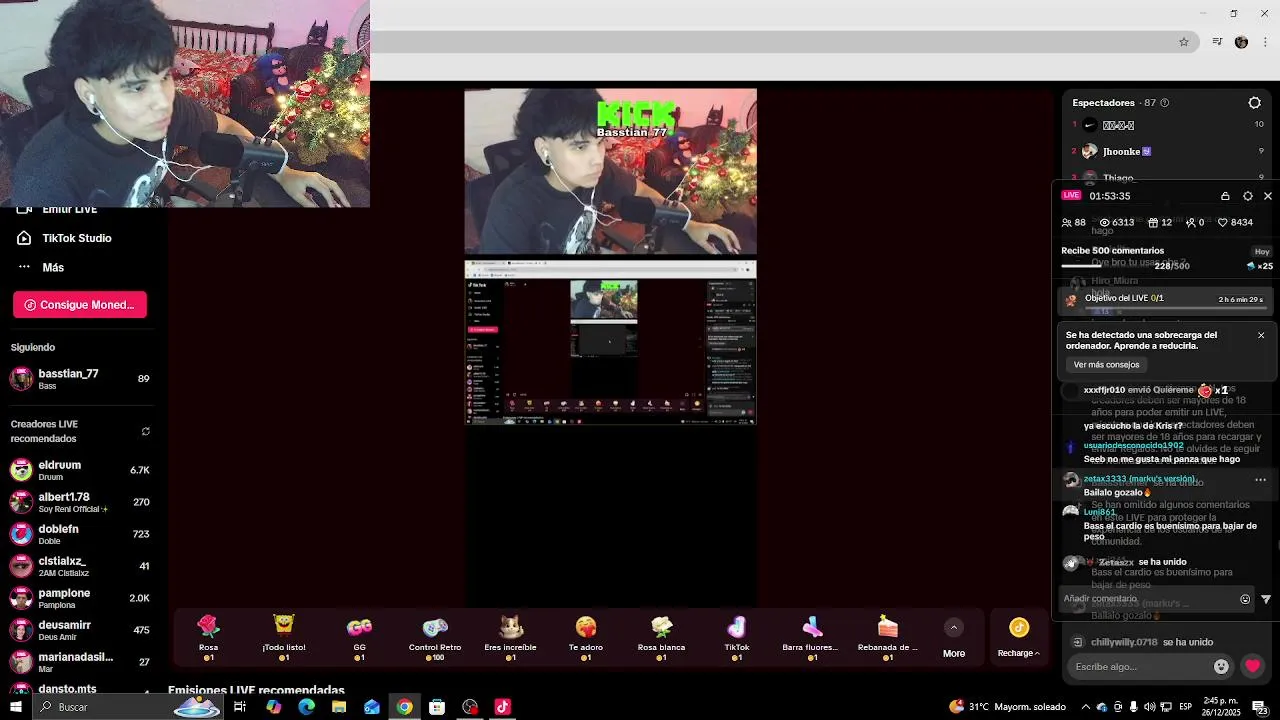This screenshot has width=1280, height=720.
Task: Open cistialxz_ live stream
Action: (x=80, y=566)
